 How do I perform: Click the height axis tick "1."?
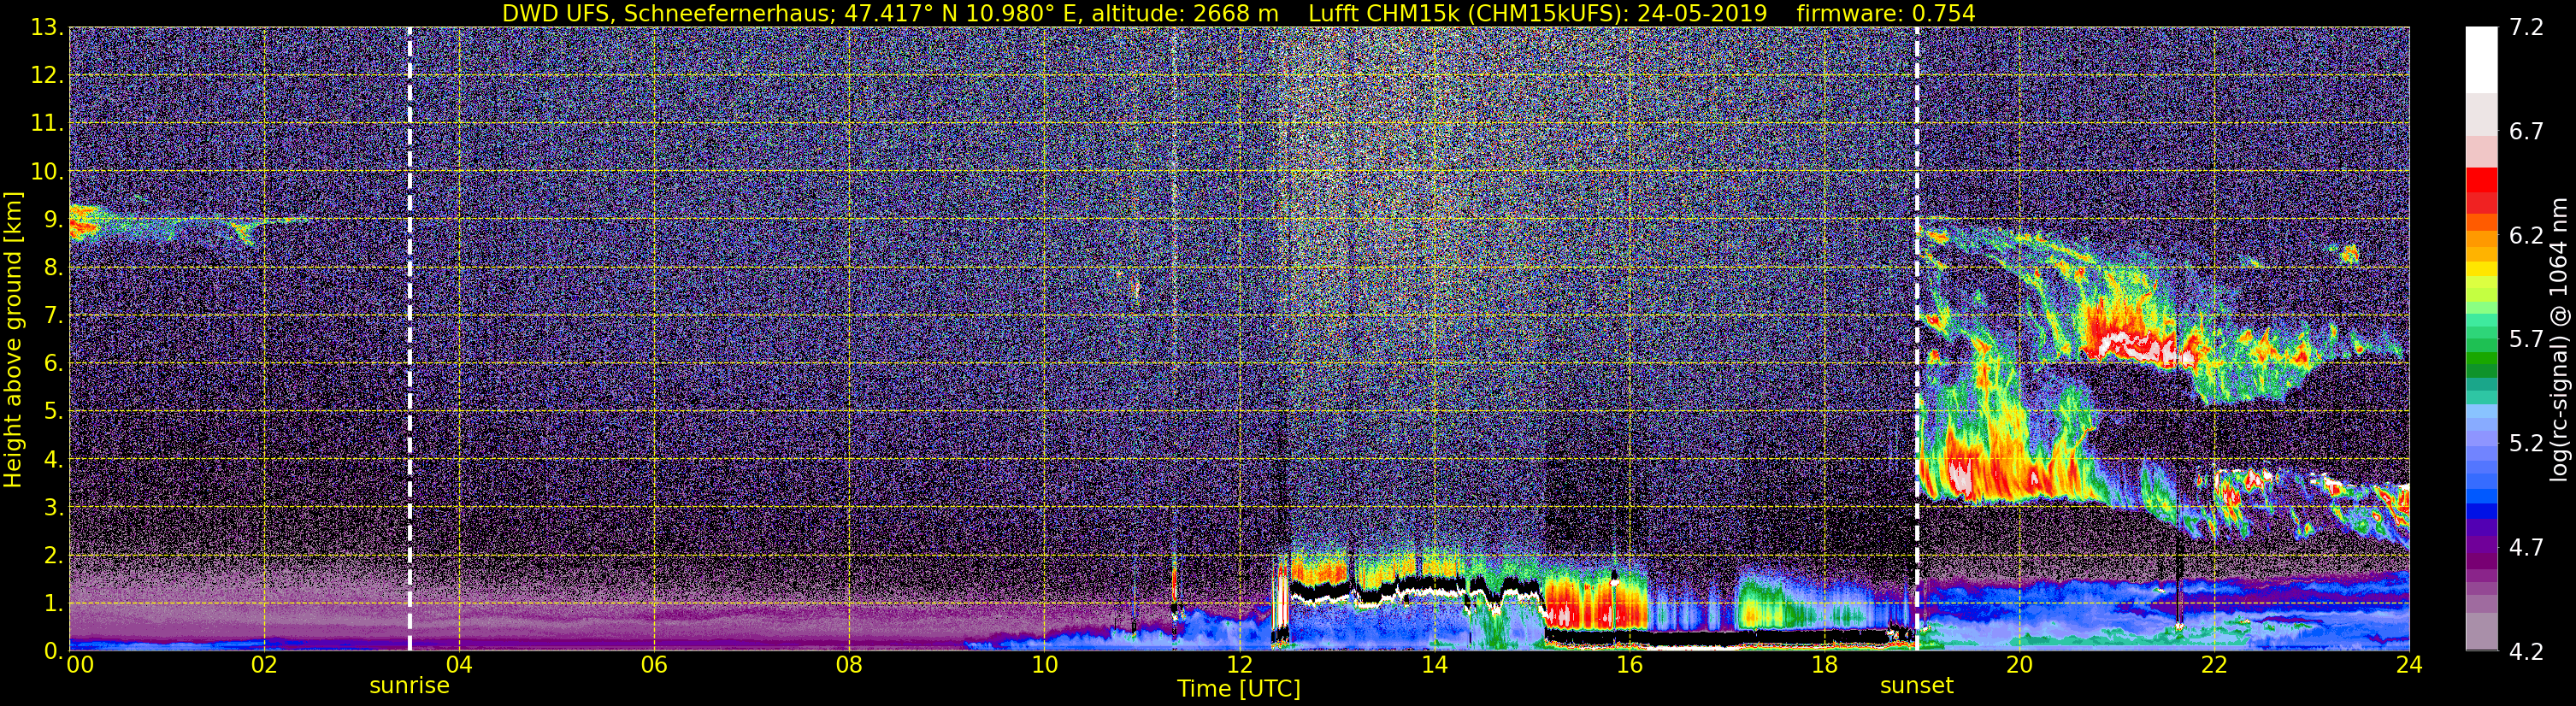[52, 604]
